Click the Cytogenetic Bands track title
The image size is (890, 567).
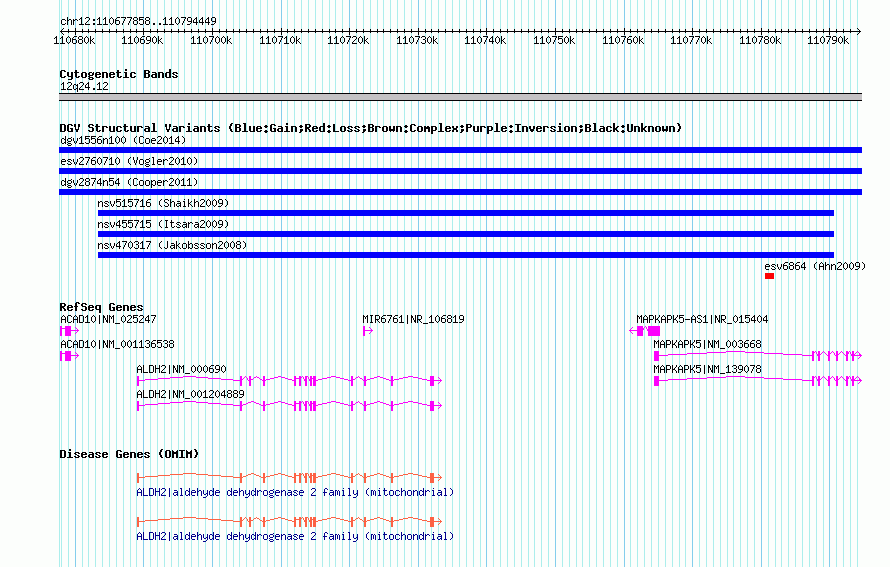pyautogui.click(x=119, y=74)
